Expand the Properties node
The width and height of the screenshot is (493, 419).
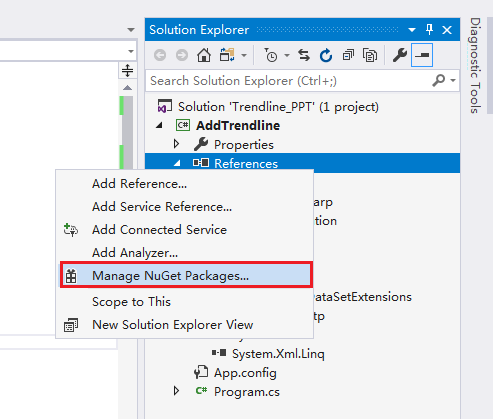176,144
